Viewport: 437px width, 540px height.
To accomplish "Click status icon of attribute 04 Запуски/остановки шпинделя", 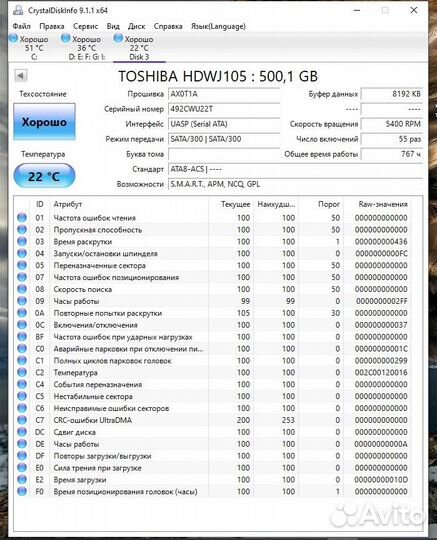I will tap(22, 253).
